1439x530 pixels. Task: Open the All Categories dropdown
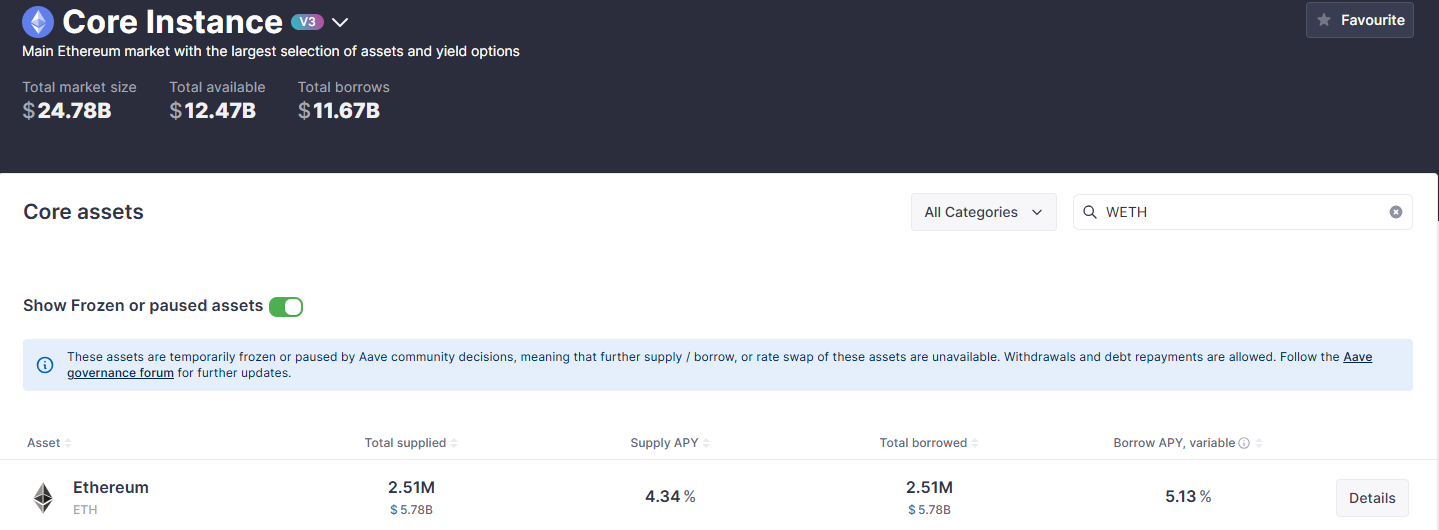click(x=983, y=212)
